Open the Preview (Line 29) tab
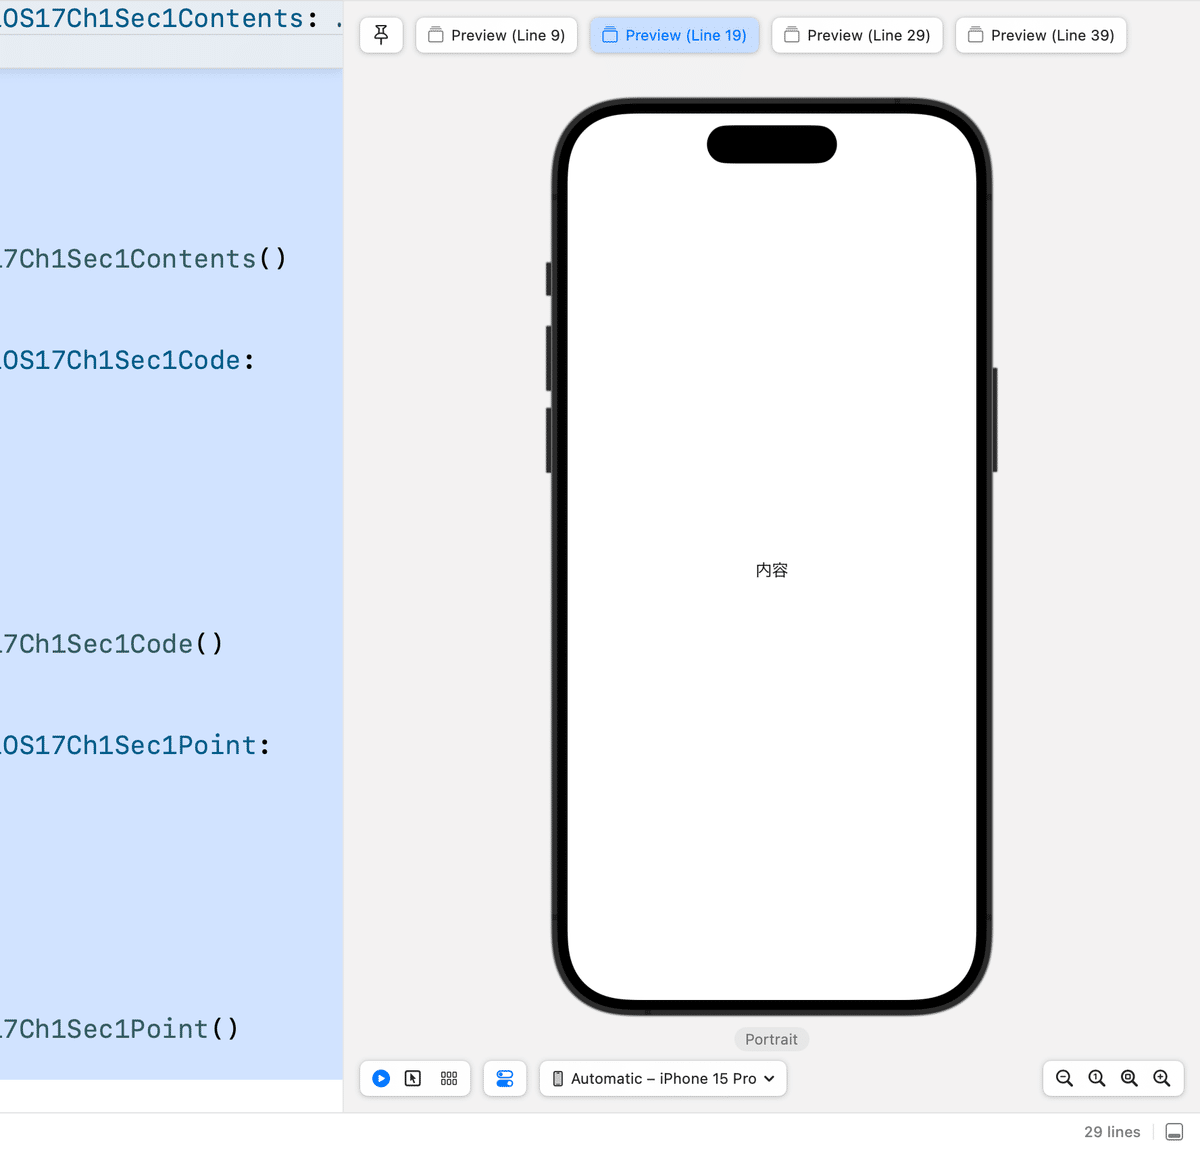 click(857, 35)
